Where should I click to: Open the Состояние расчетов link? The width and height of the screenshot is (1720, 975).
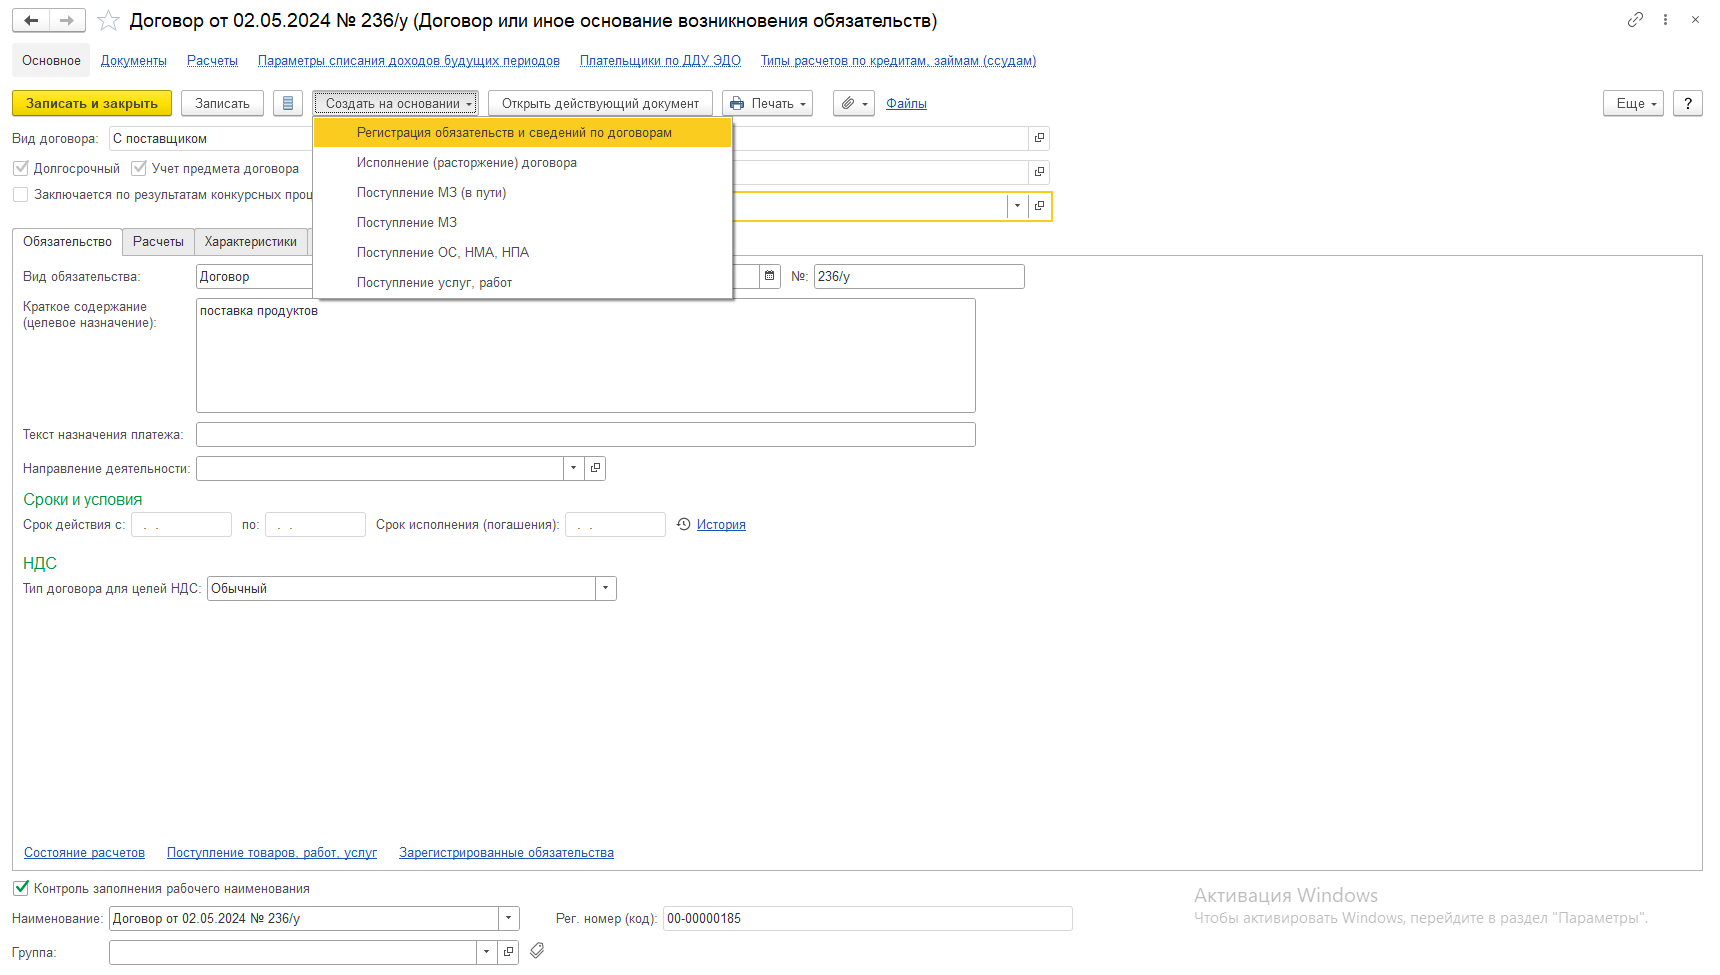coord(84,853)
